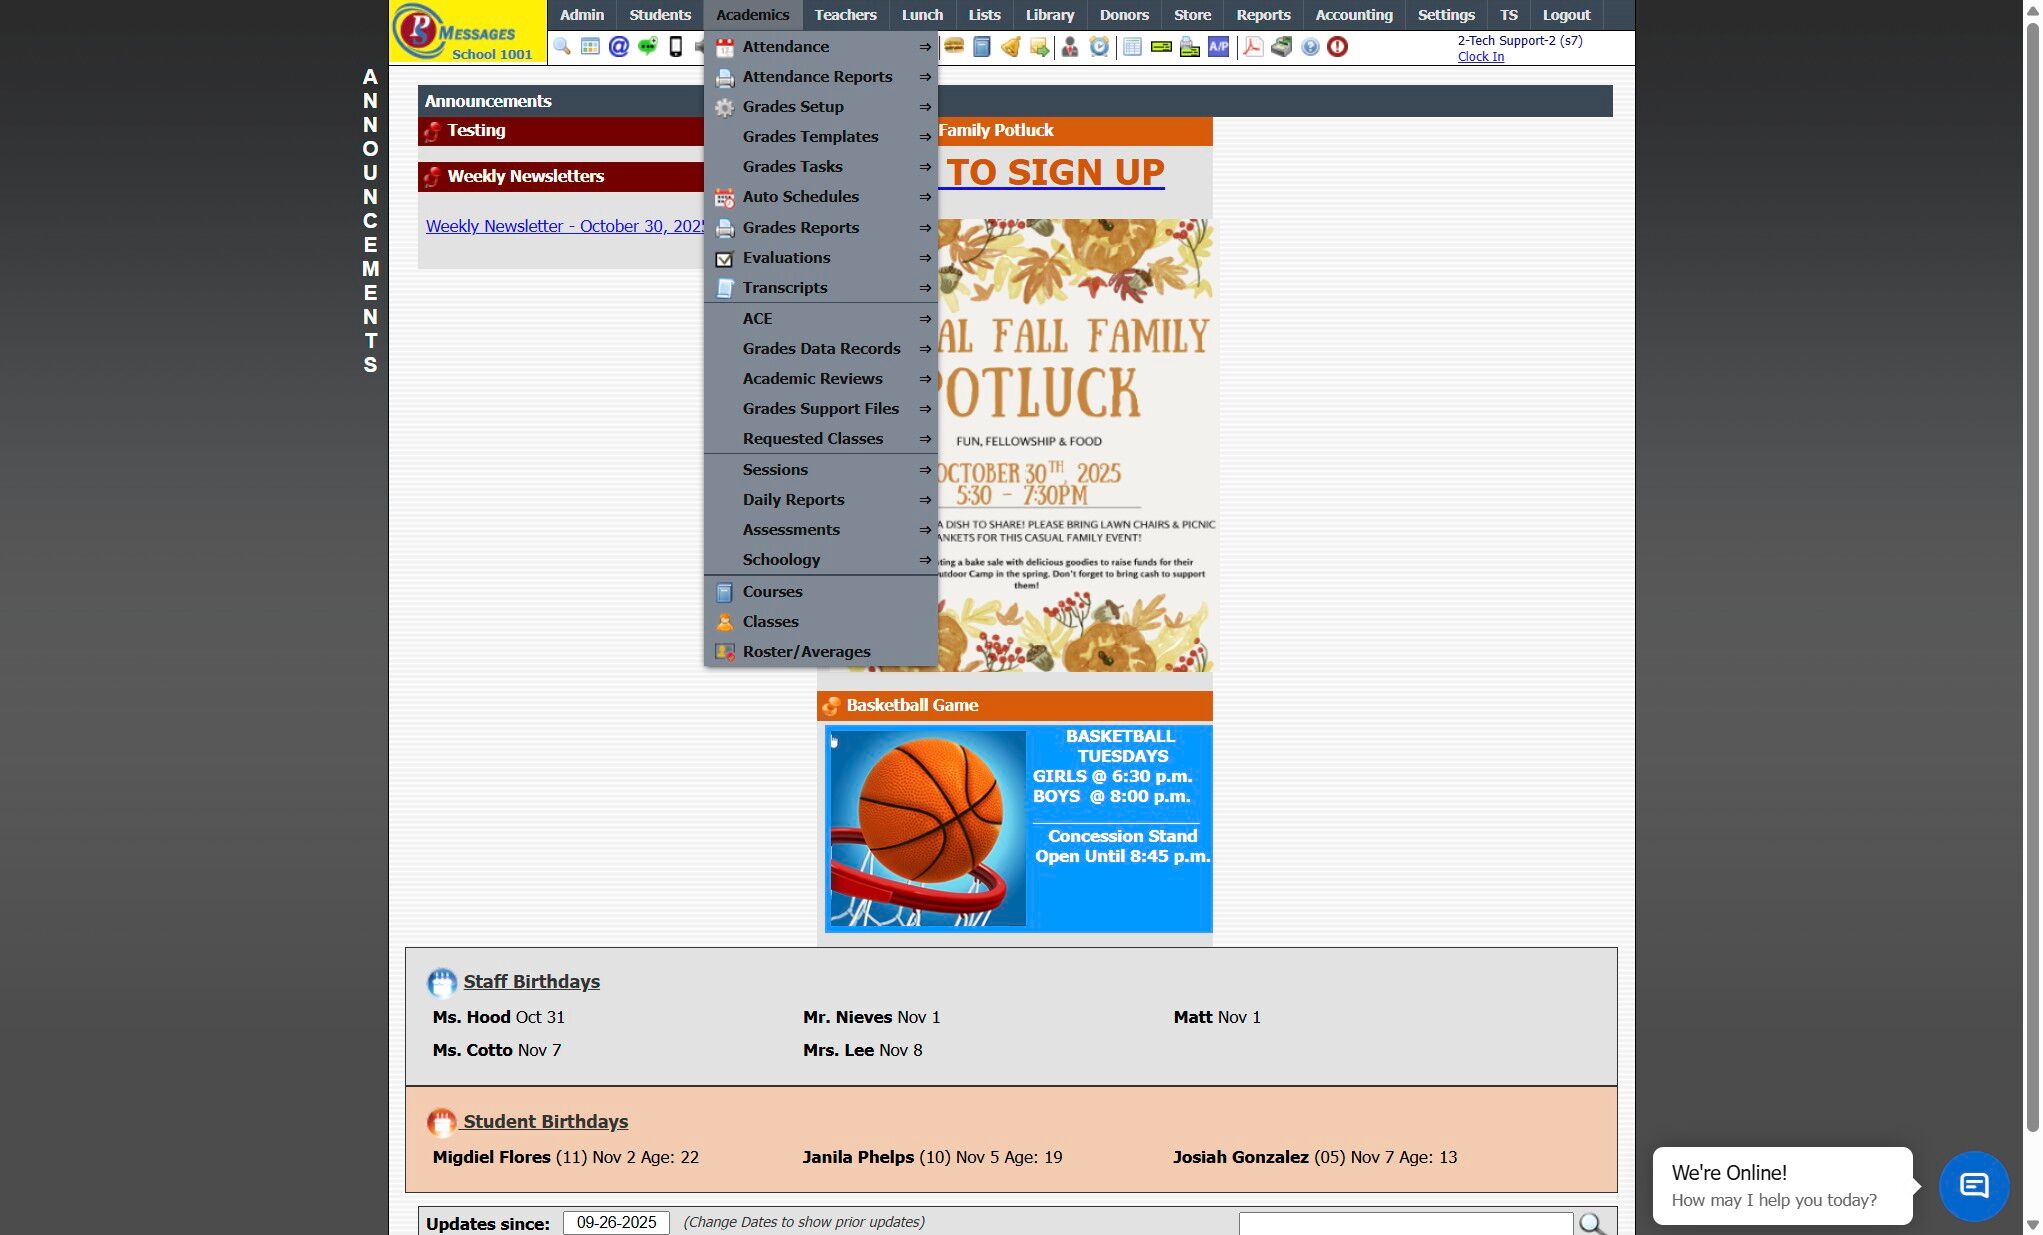Choose Courses in the Academics menu

772,592
